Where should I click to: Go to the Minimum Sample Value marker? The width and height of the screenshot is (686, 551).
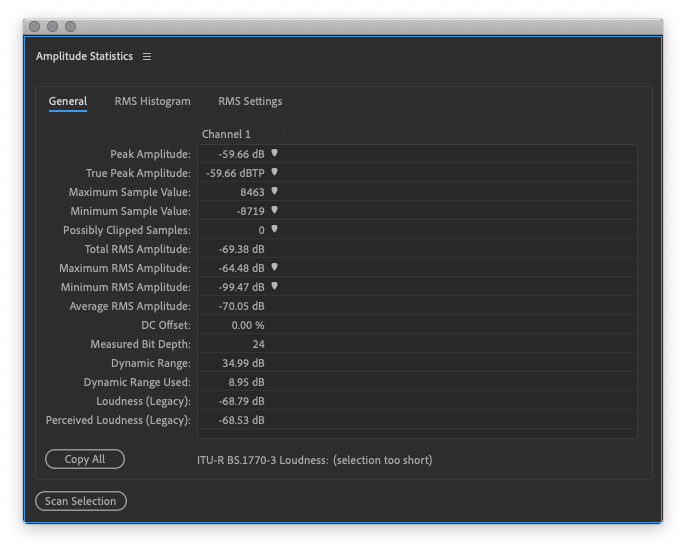(274, 210)
